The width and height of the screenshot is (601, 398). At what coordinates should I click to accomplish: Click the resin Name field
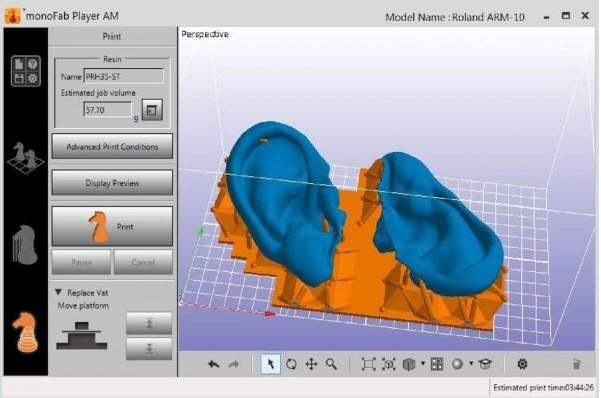pyautogui.click(x=123, y=76)
